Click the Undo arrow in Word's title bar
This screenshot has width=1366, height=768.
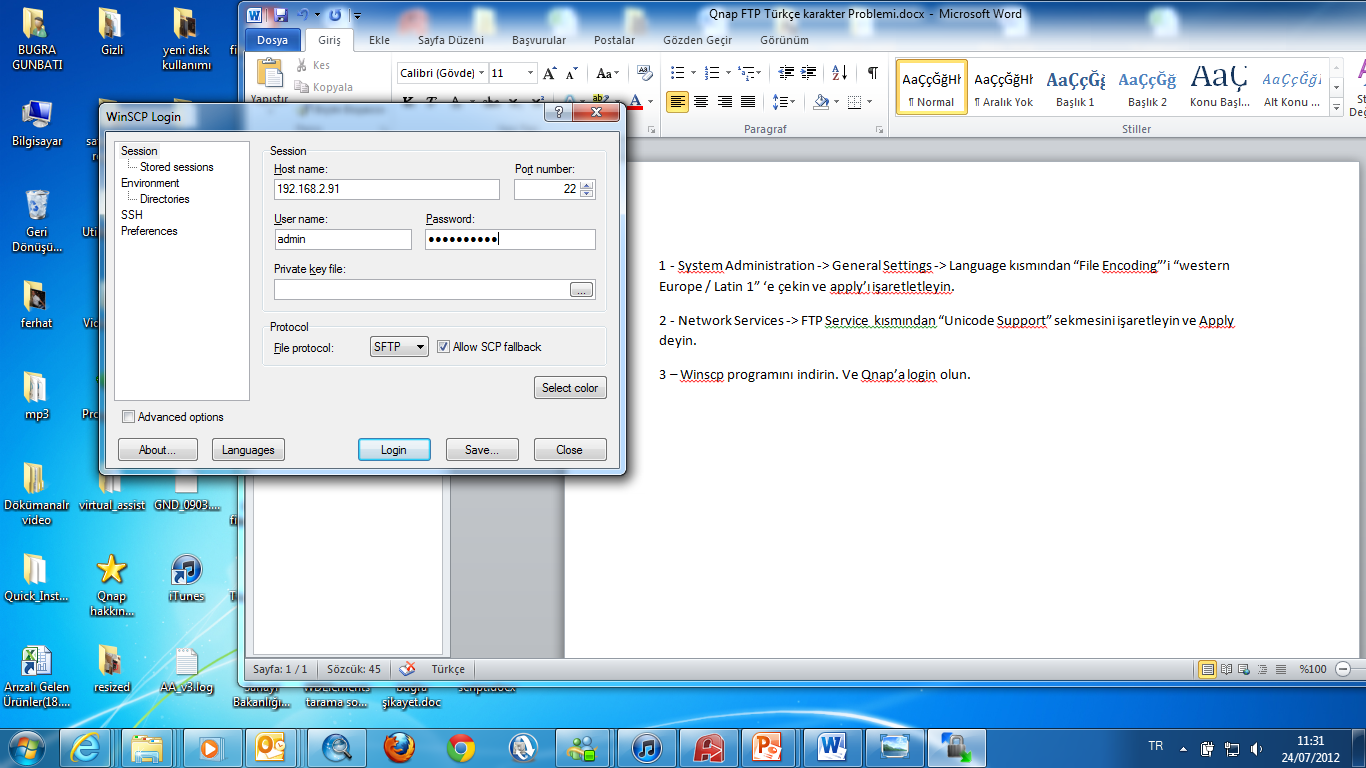[x=303, y=15]
